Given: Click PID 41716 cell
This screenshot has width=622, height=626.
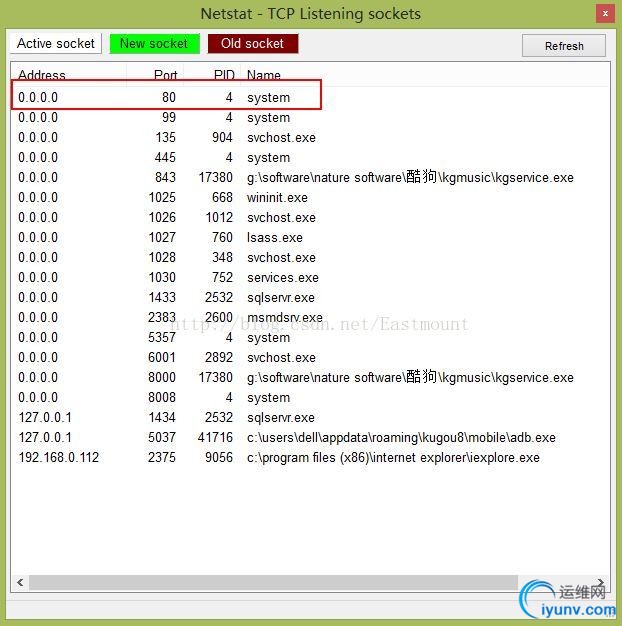Looking at the screenshot, I should 215,437.
